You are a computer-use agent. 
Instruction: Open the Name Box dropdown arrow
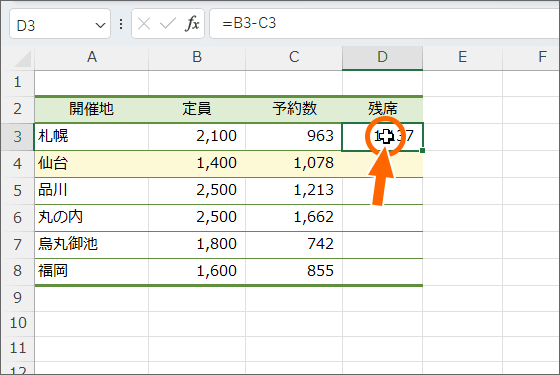pyautogui.click(x=100, y=25)
